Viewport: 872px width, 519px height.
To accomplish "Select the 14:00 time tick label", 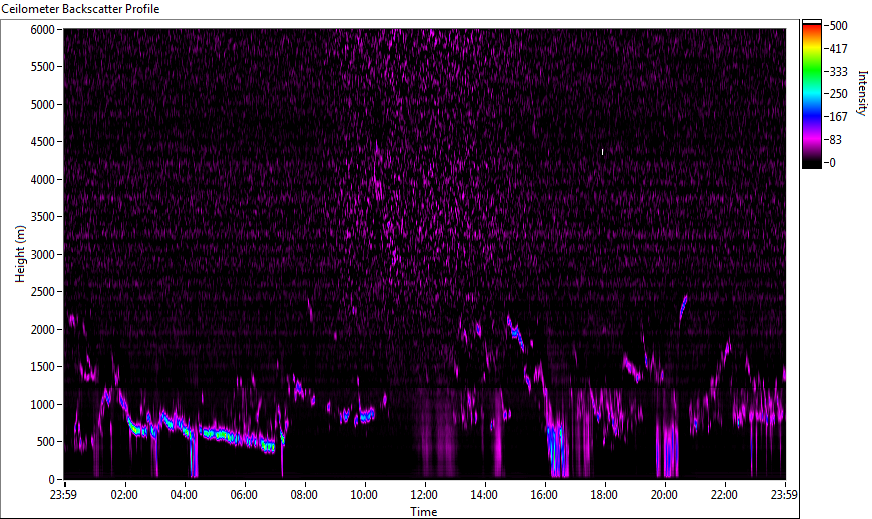I will pyautogui.click(x=484, y=495).
